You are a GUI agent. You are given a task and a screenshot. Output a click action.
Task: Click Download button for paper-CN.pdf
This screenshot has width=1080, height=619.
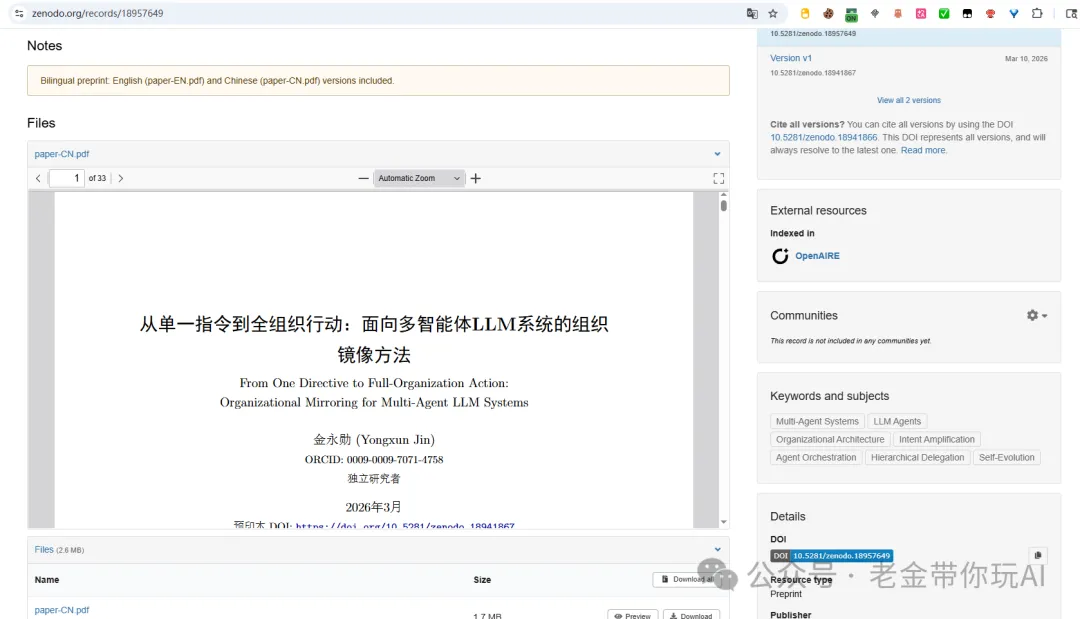(692, 615)
